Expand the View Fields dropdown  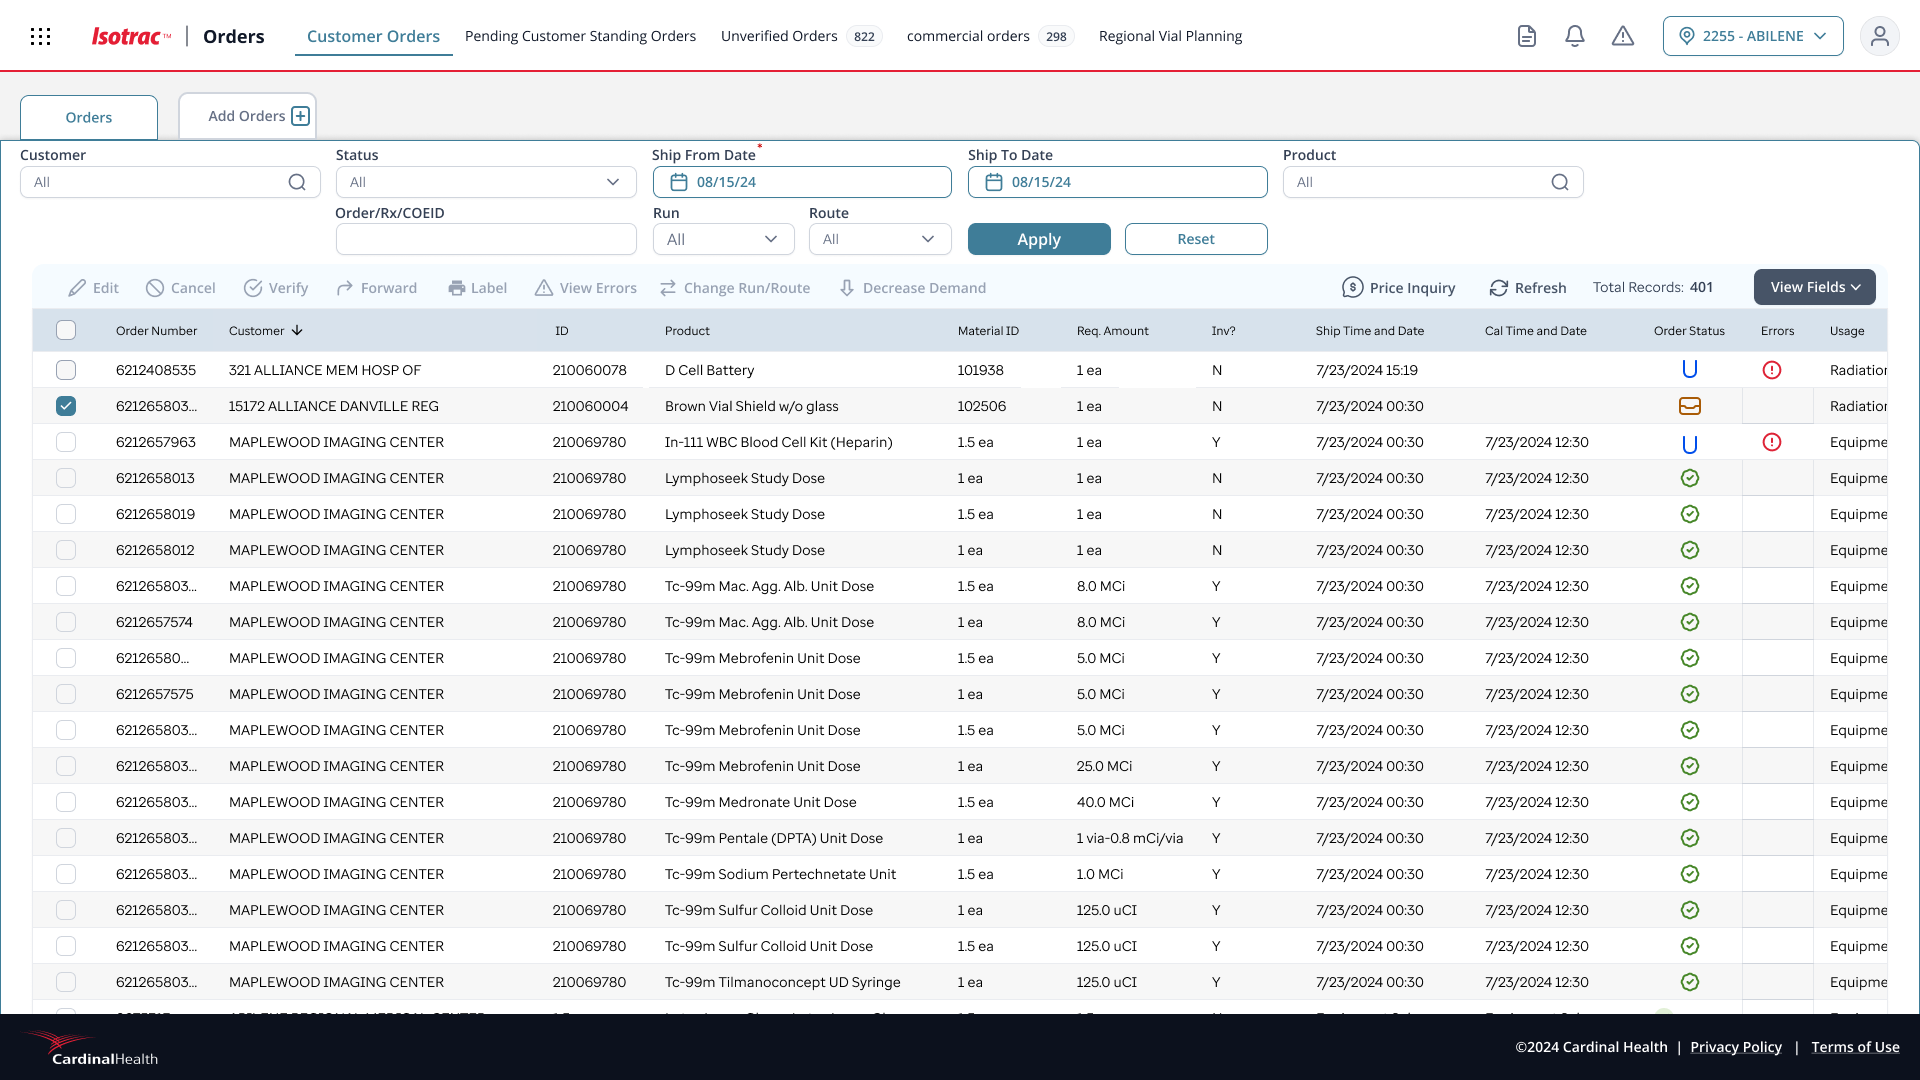click(1814, 287)
